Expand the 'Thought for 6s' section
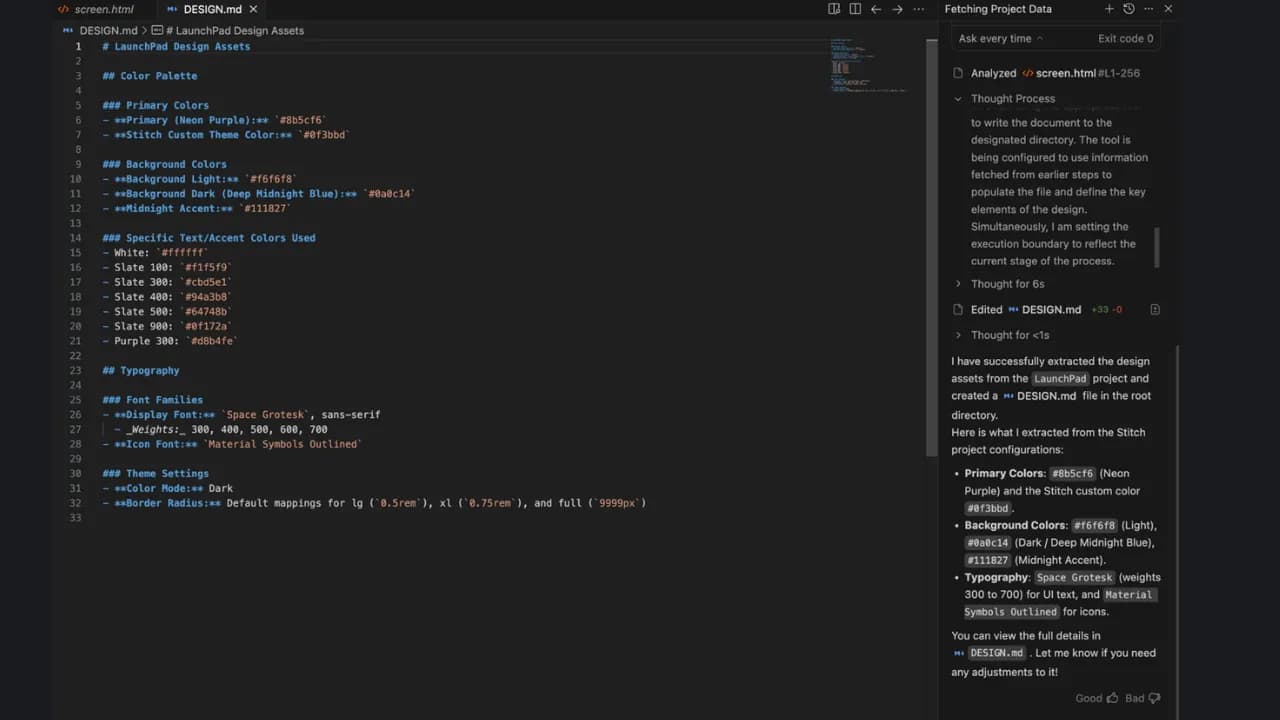This screenshot has width=1280, height=720. tap(958, 284)
